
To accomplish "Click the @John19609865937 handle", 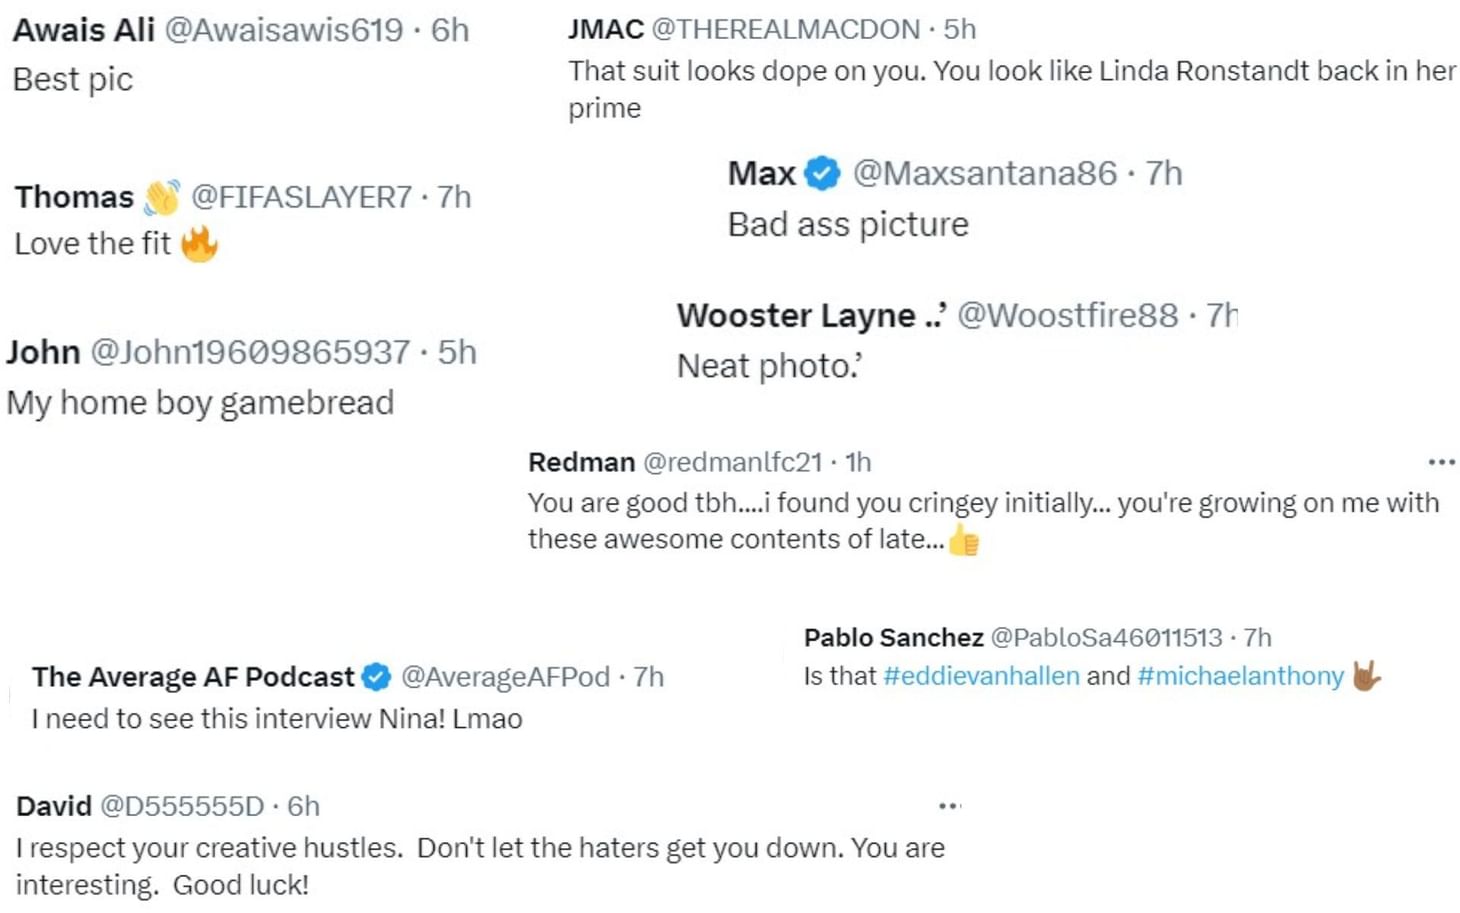I will click(x=250, y=353).
